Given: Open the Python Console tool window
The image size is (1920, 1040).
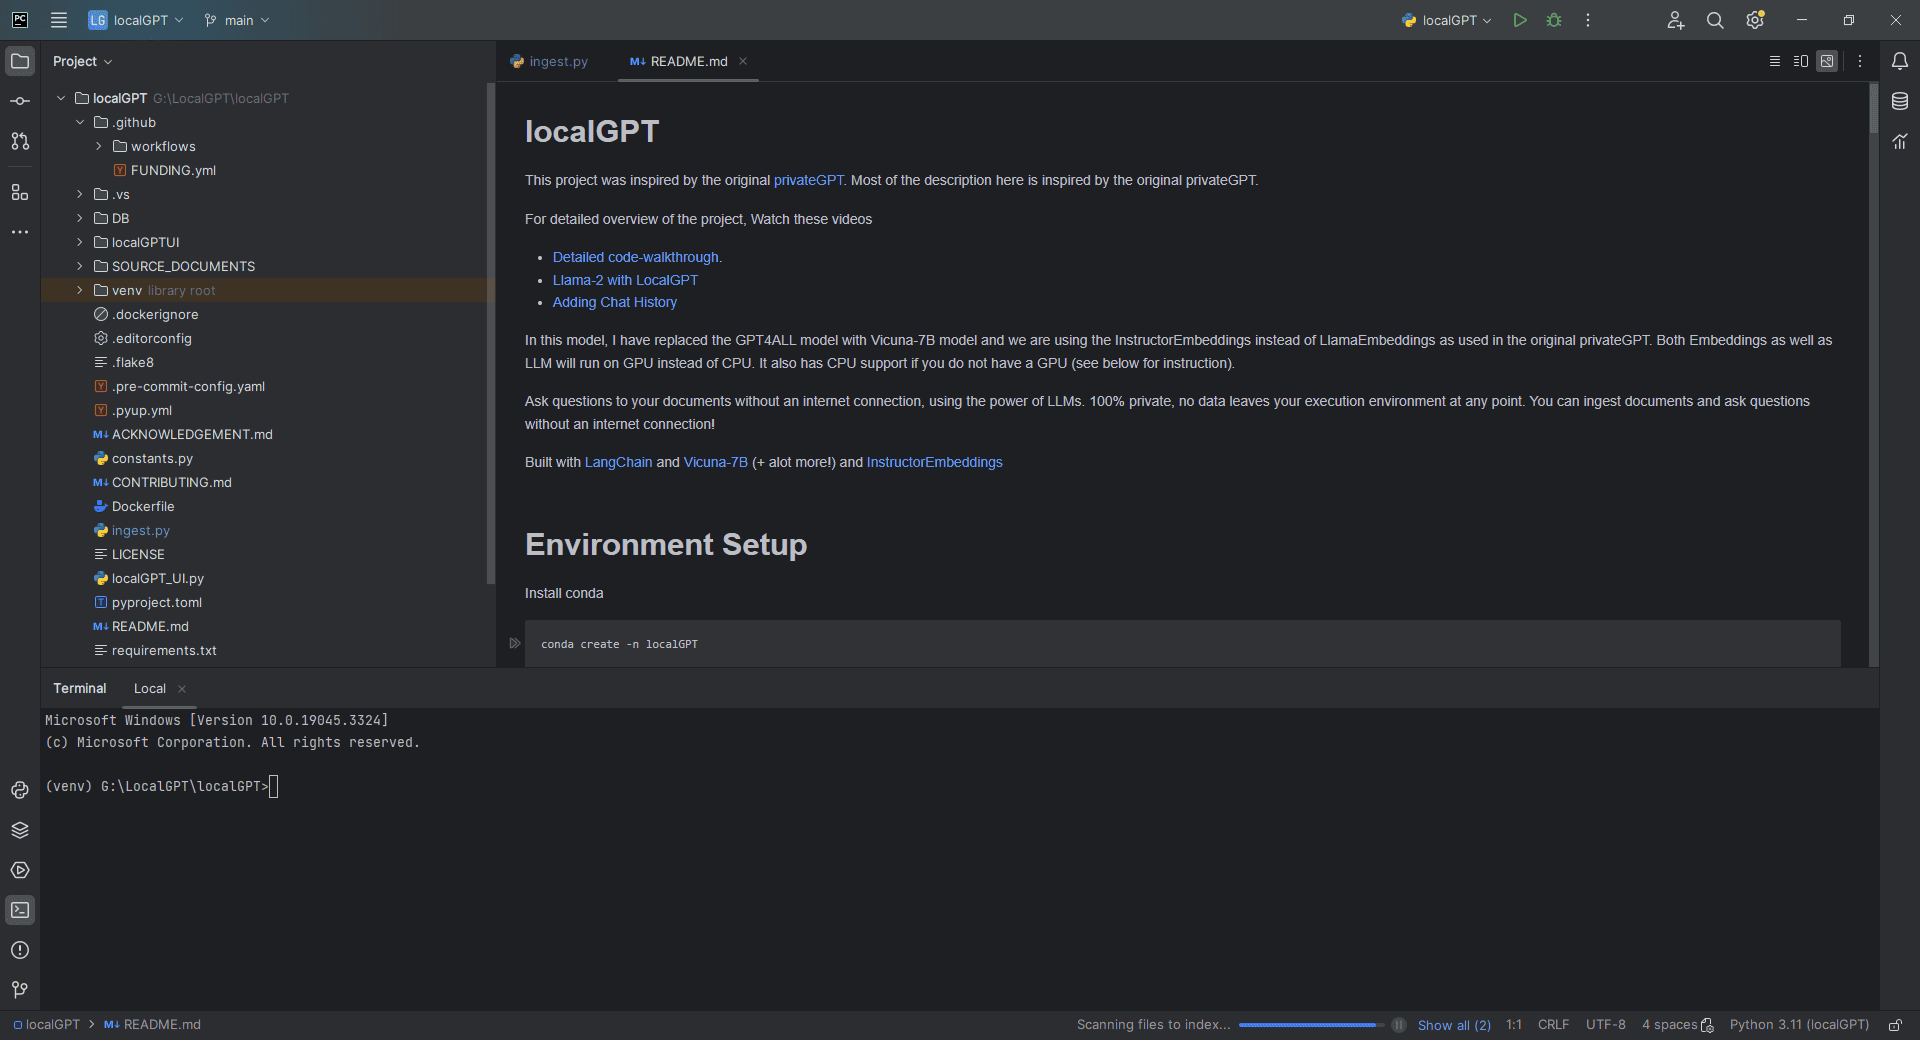Looking at the screenshot, I should [x=20, y=790].
